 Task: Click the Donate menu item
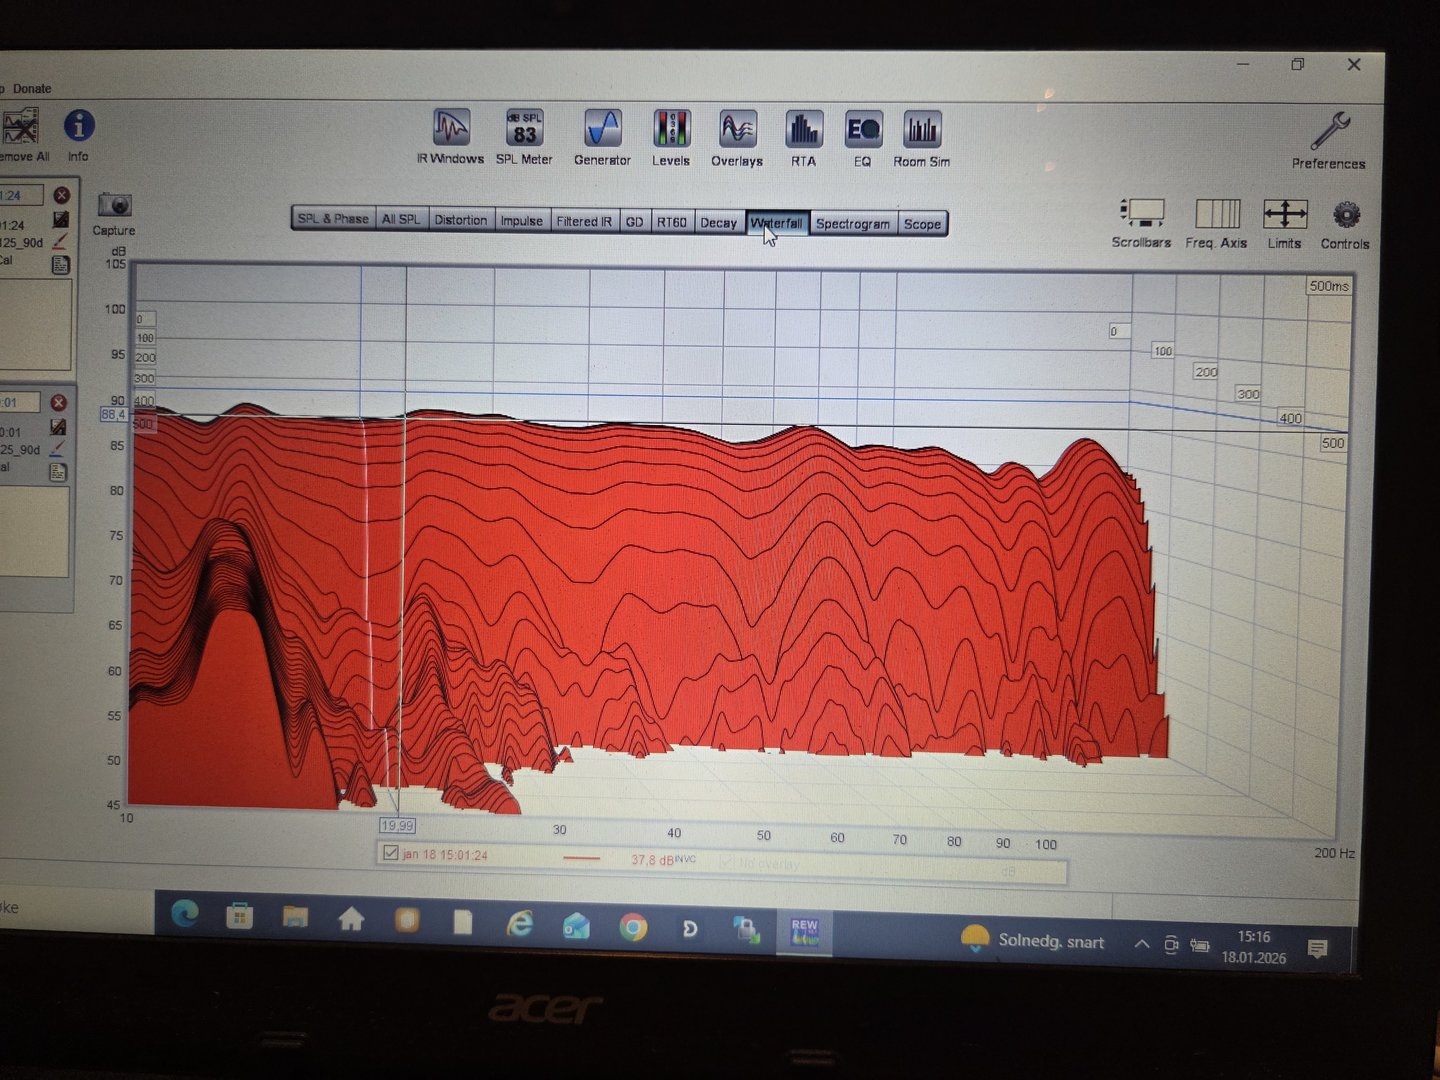coord(32,89)
